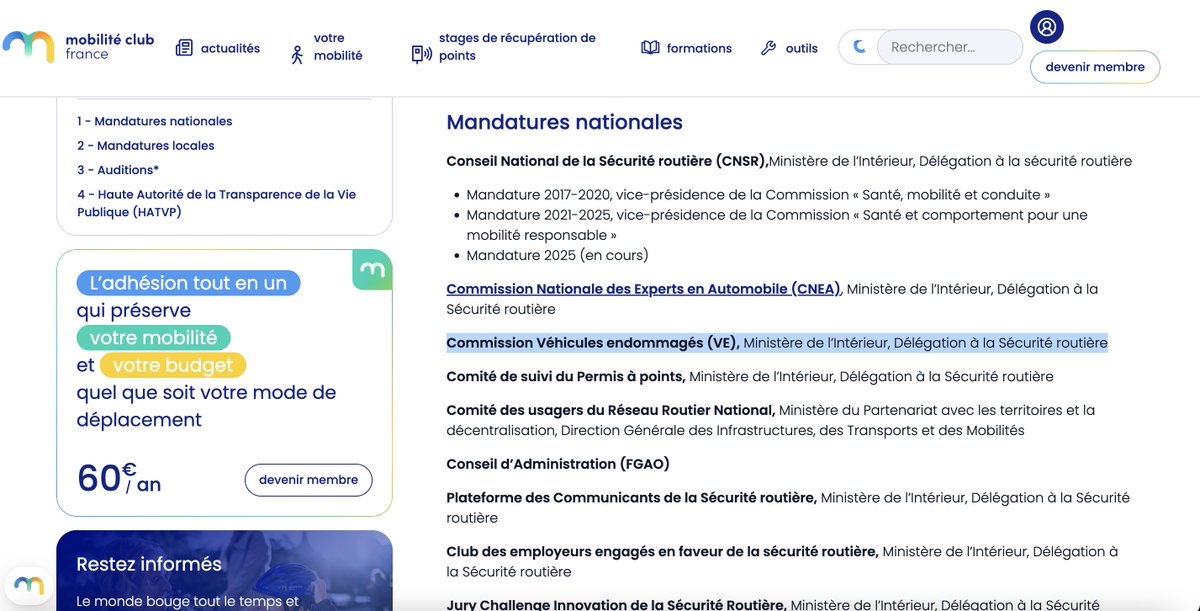Click the Restez informés card heading
Image resolution: width=1200 pixels, height=611 pixels.
coord(149,564)
